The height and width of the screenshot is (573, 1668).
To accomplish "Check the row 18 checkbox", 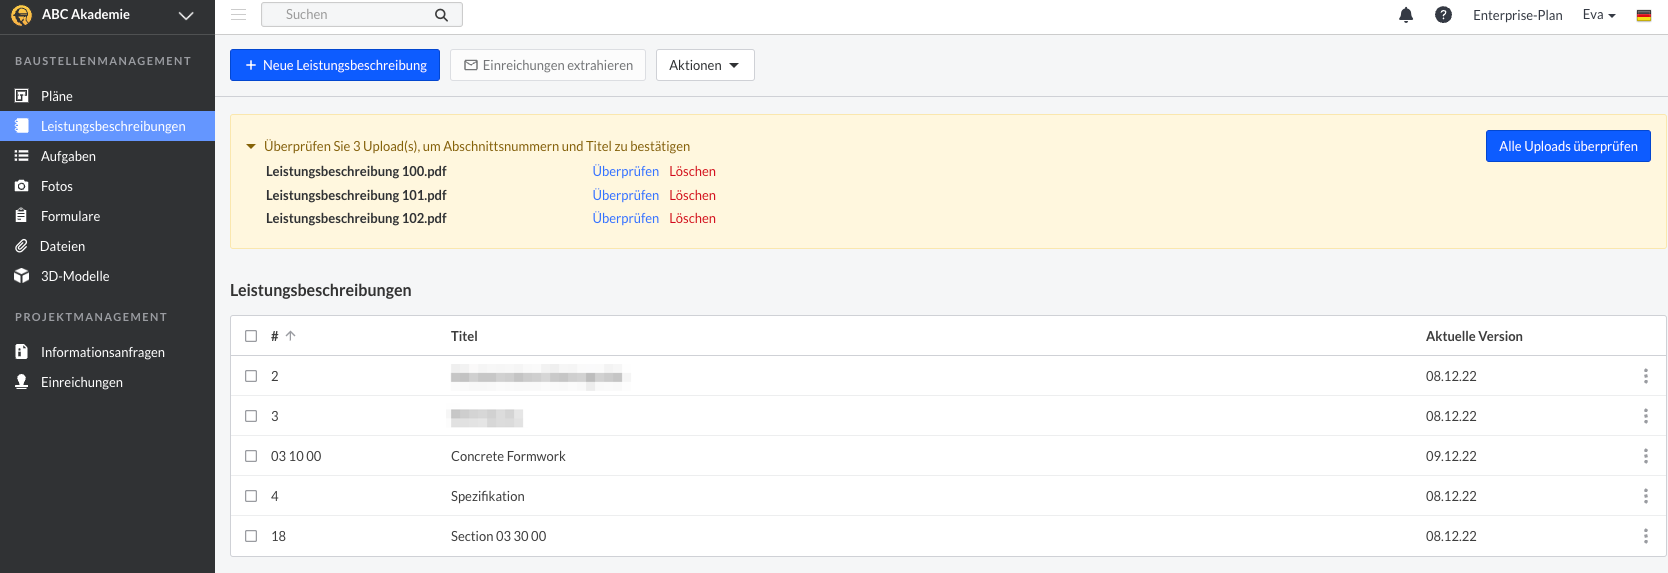I will pos(251,536).
